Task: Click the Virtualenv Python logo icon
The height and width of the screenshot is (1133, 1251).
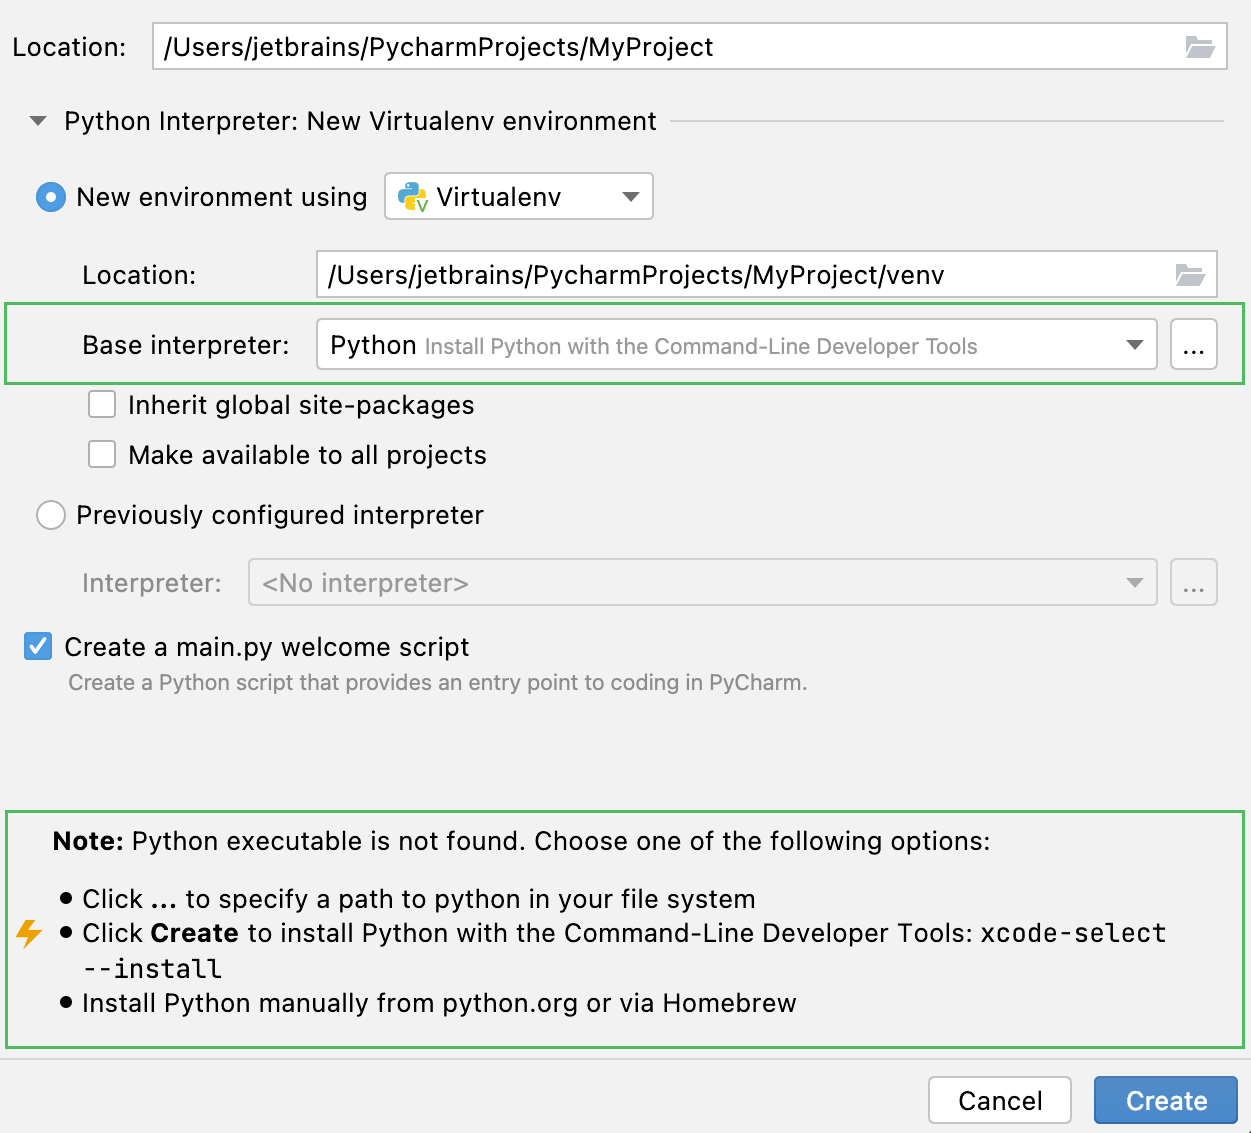Action: 413,196
